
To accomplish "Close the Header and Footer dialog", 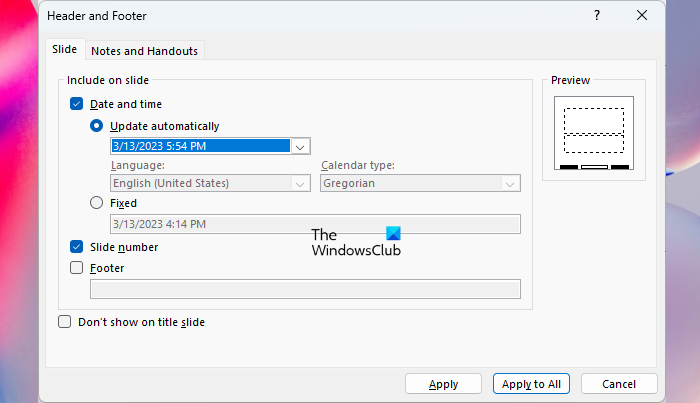I will [x=642, y=16].
